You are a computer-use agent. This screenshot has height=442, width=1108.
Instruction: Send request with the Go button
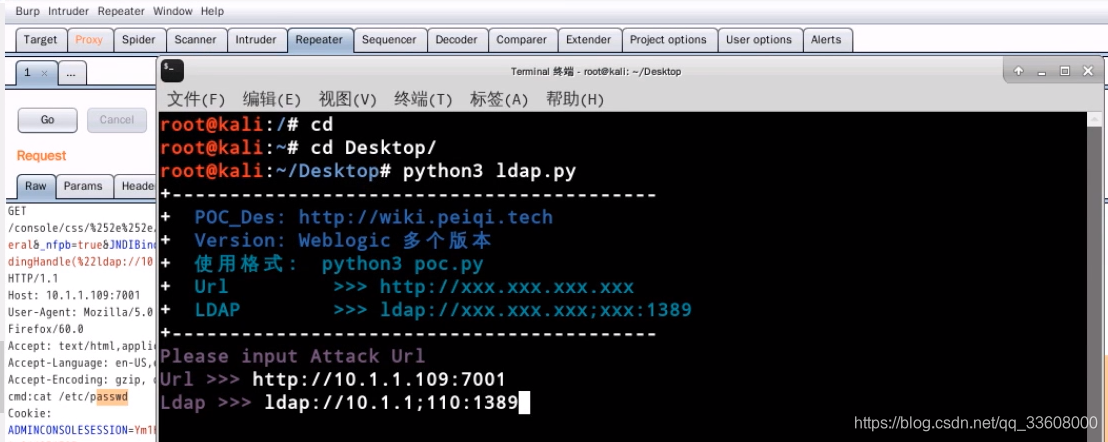coord(47,120)
